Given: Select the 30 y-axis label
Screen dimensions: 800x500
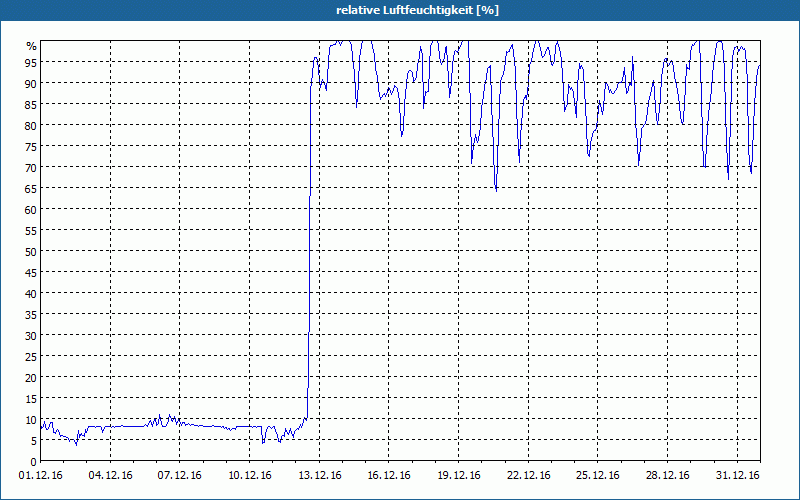Looking at the screenshot, I should [x=31, y=336].
